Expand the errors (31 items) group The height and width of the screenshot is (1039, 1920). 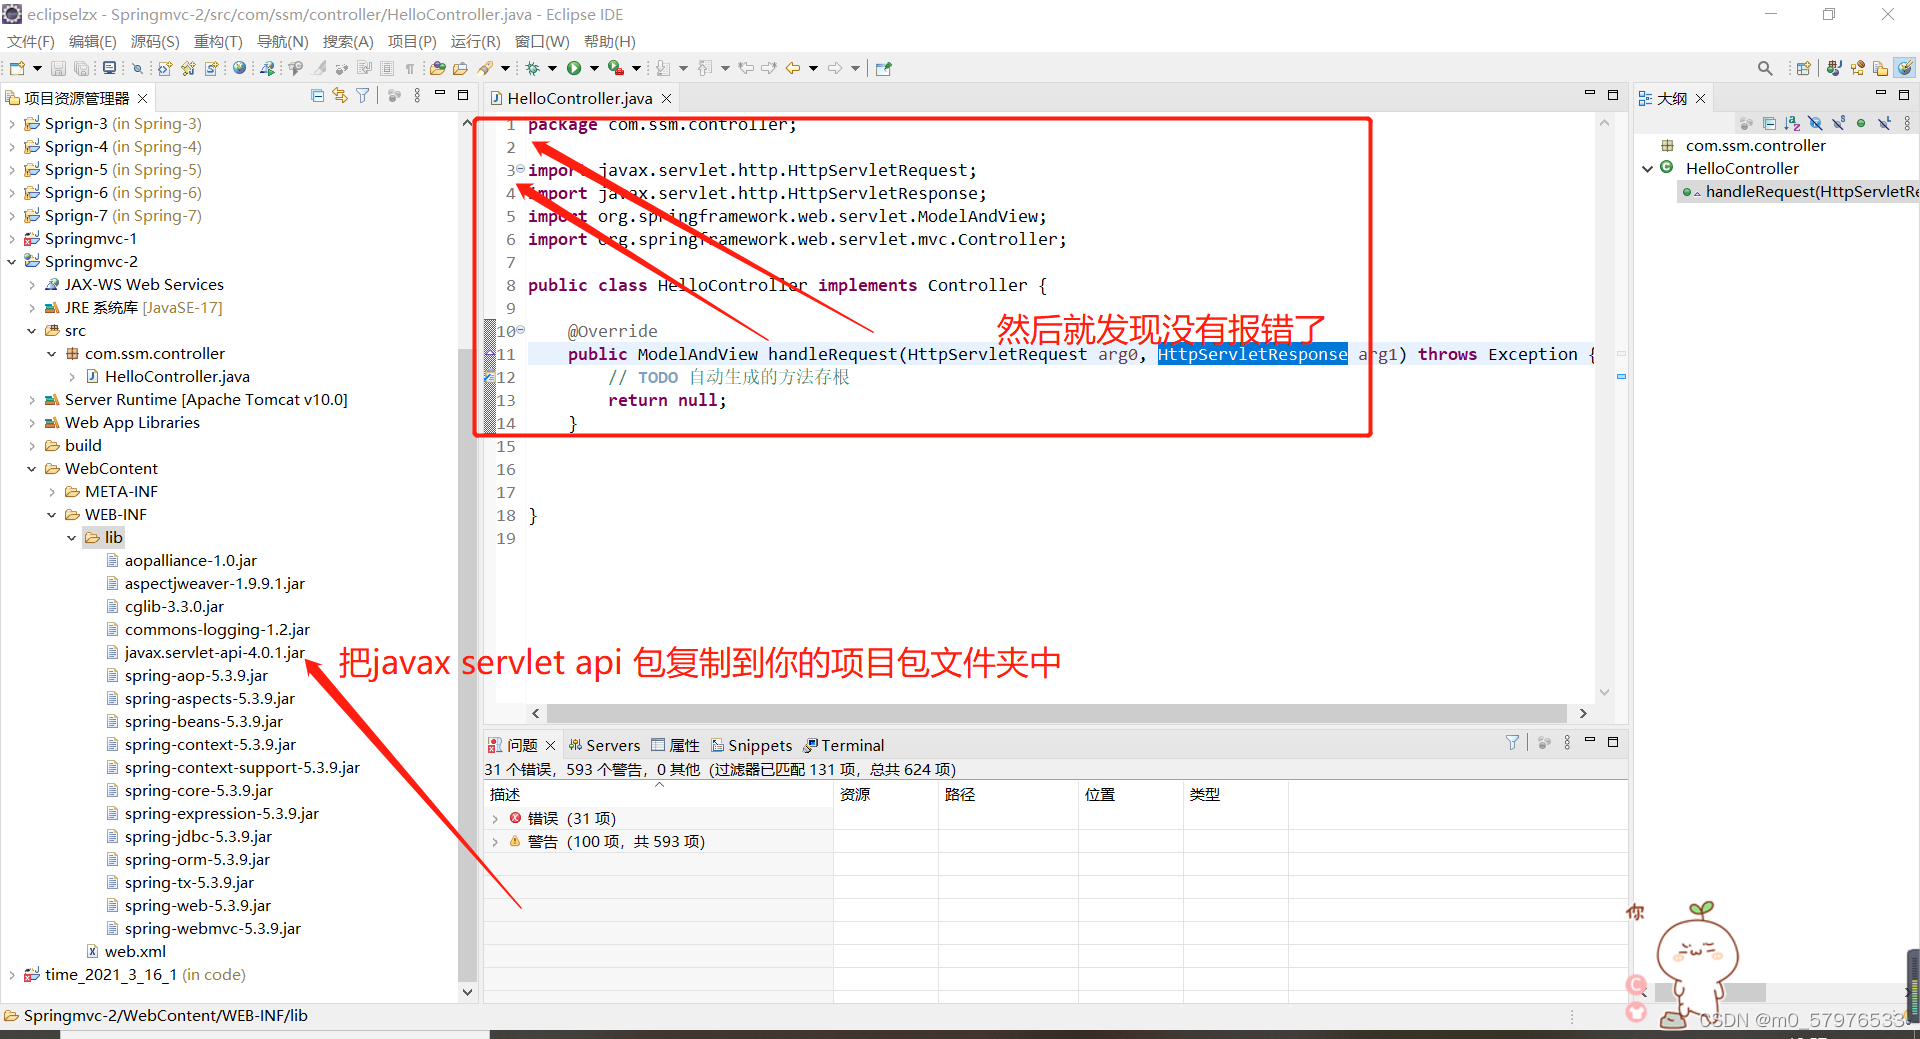[x=494, y=819]
